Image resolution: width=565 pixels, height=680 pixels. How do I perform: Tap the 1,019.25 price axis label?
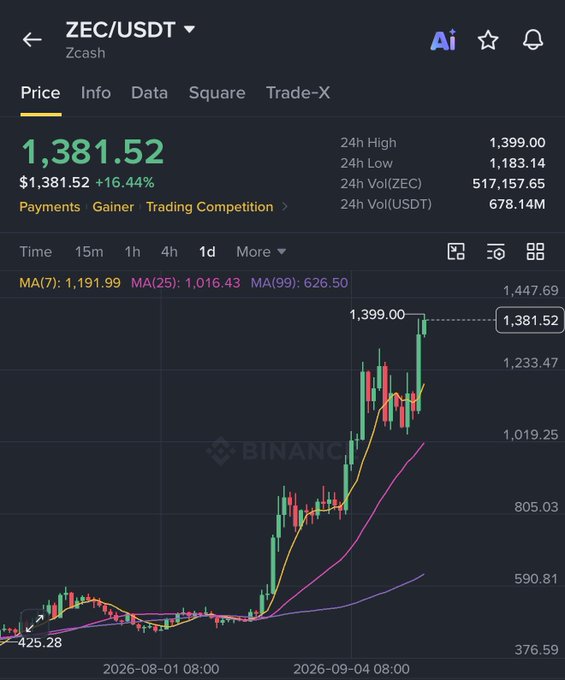[531, 435]
